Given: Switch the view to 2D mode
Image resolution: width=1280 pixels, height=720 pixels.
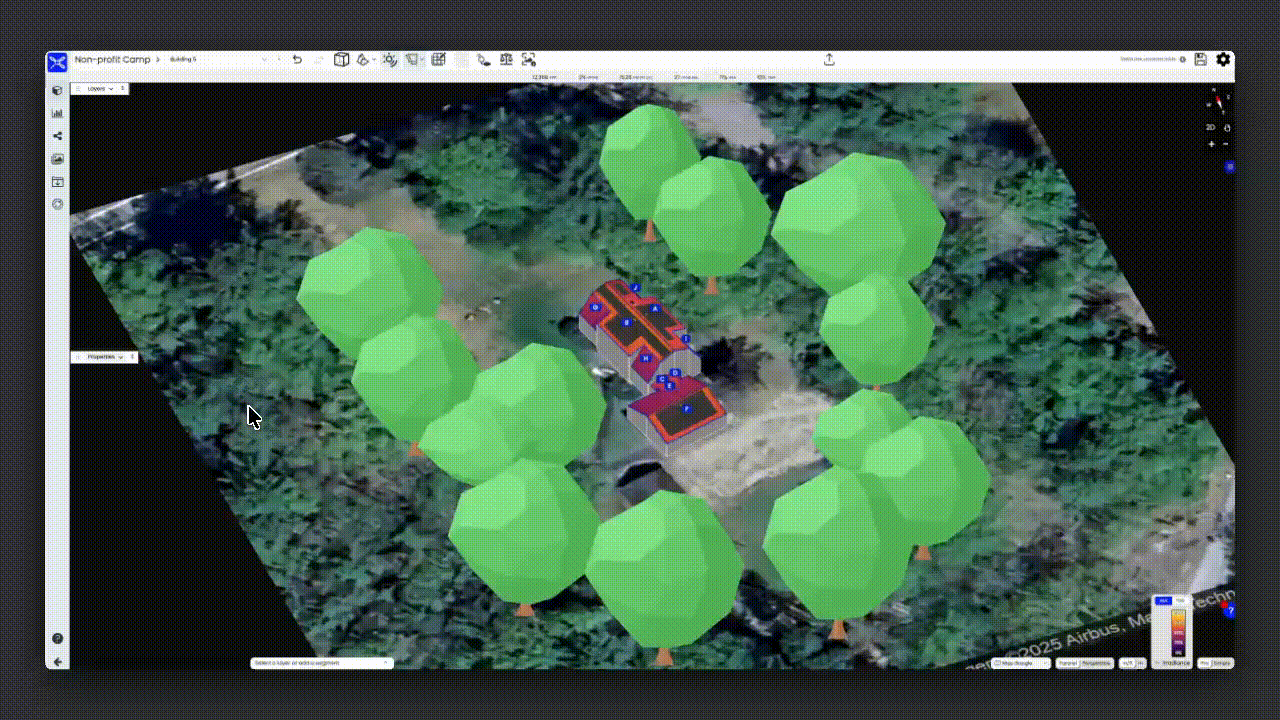Looking at the screenshot, I should (1210, 127).
